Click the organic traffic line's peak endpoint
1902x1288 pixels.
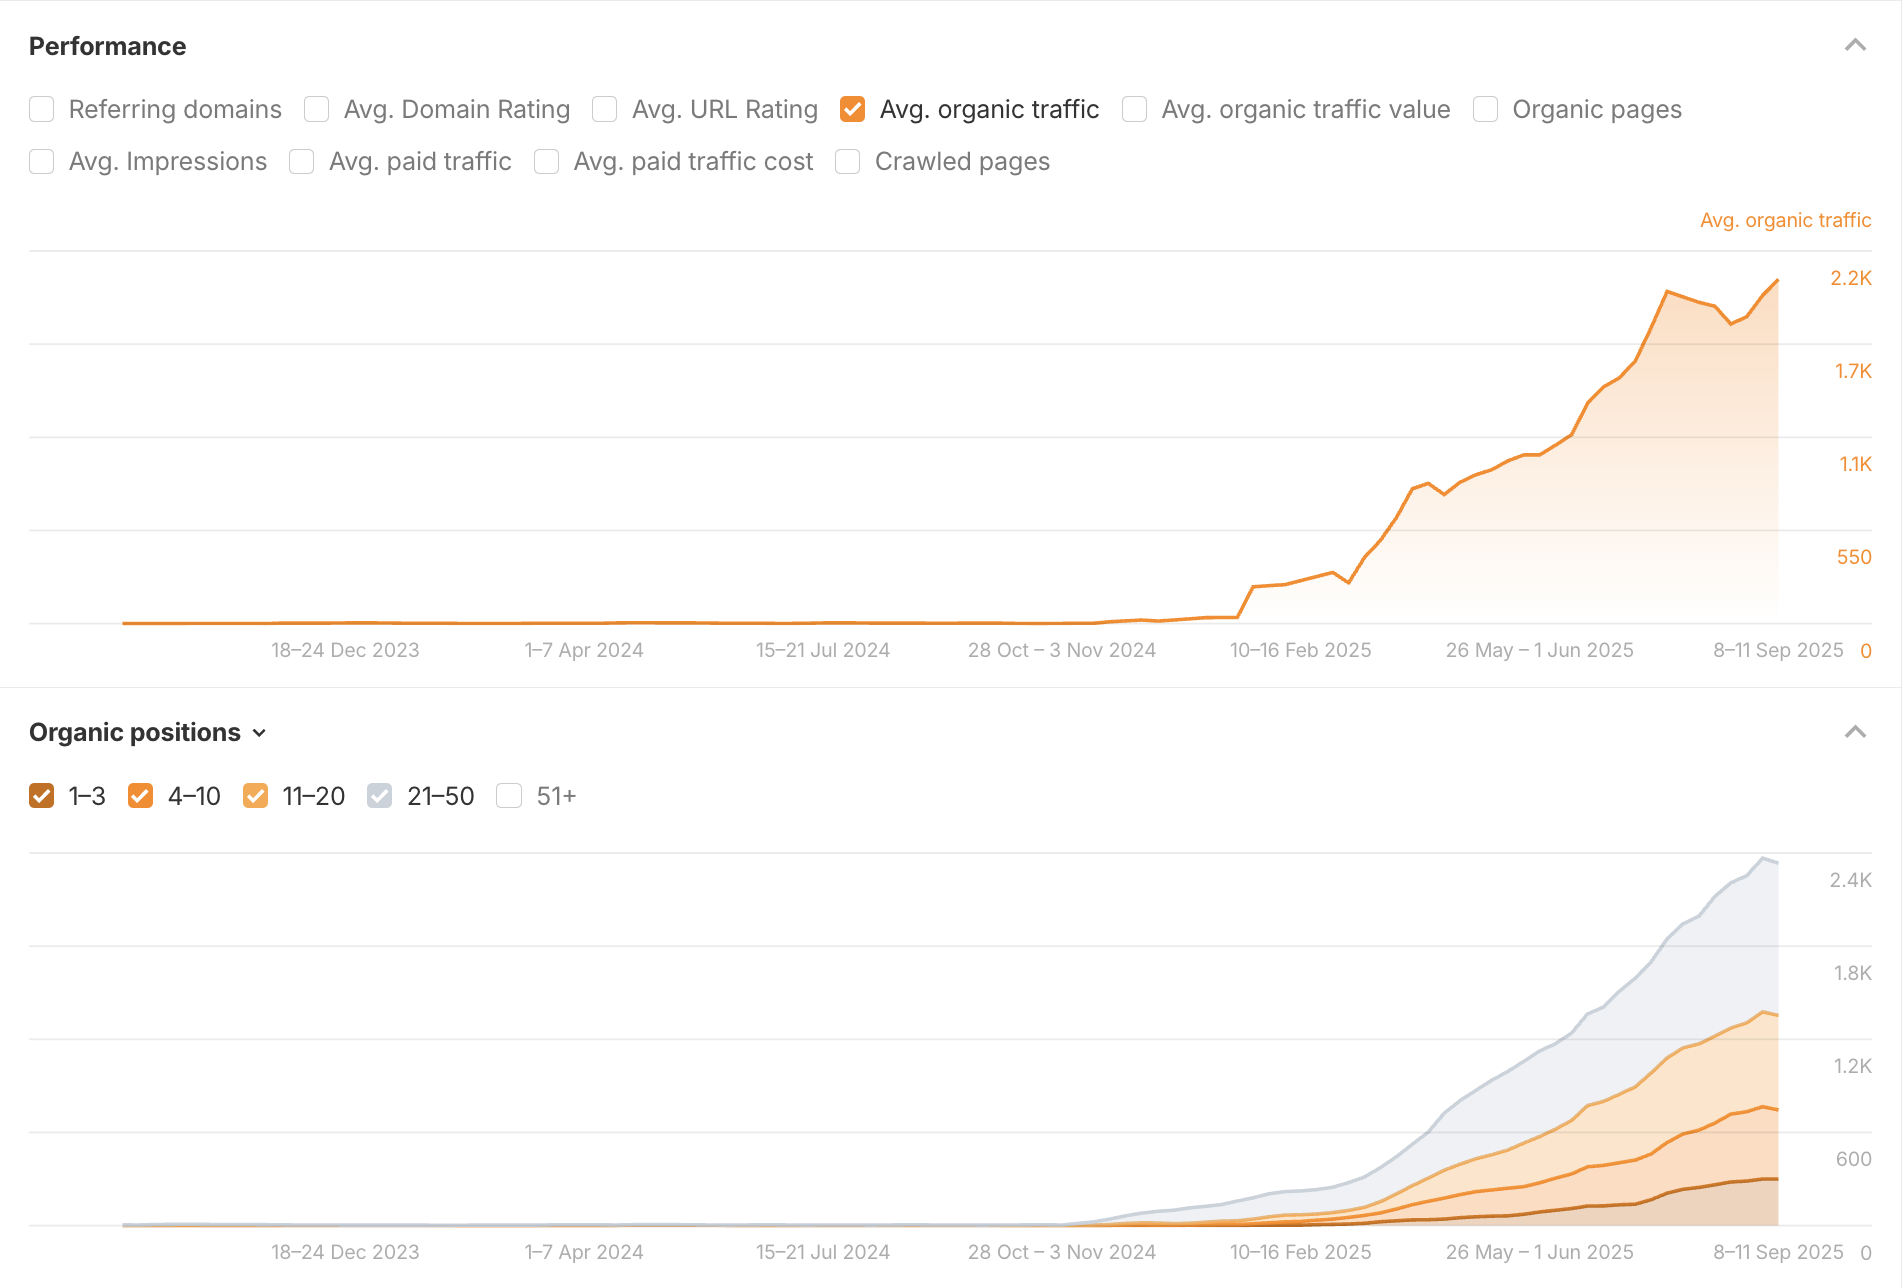1777,280
